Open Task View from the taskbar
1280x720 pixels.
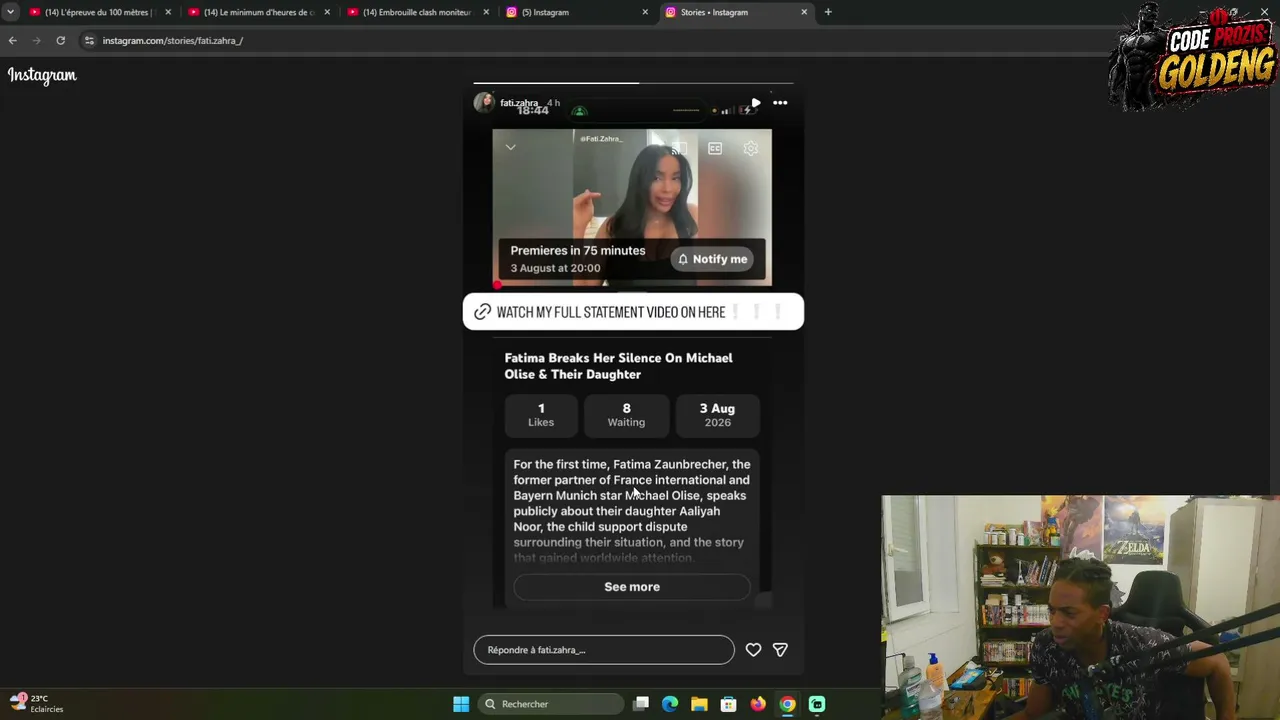641,704
